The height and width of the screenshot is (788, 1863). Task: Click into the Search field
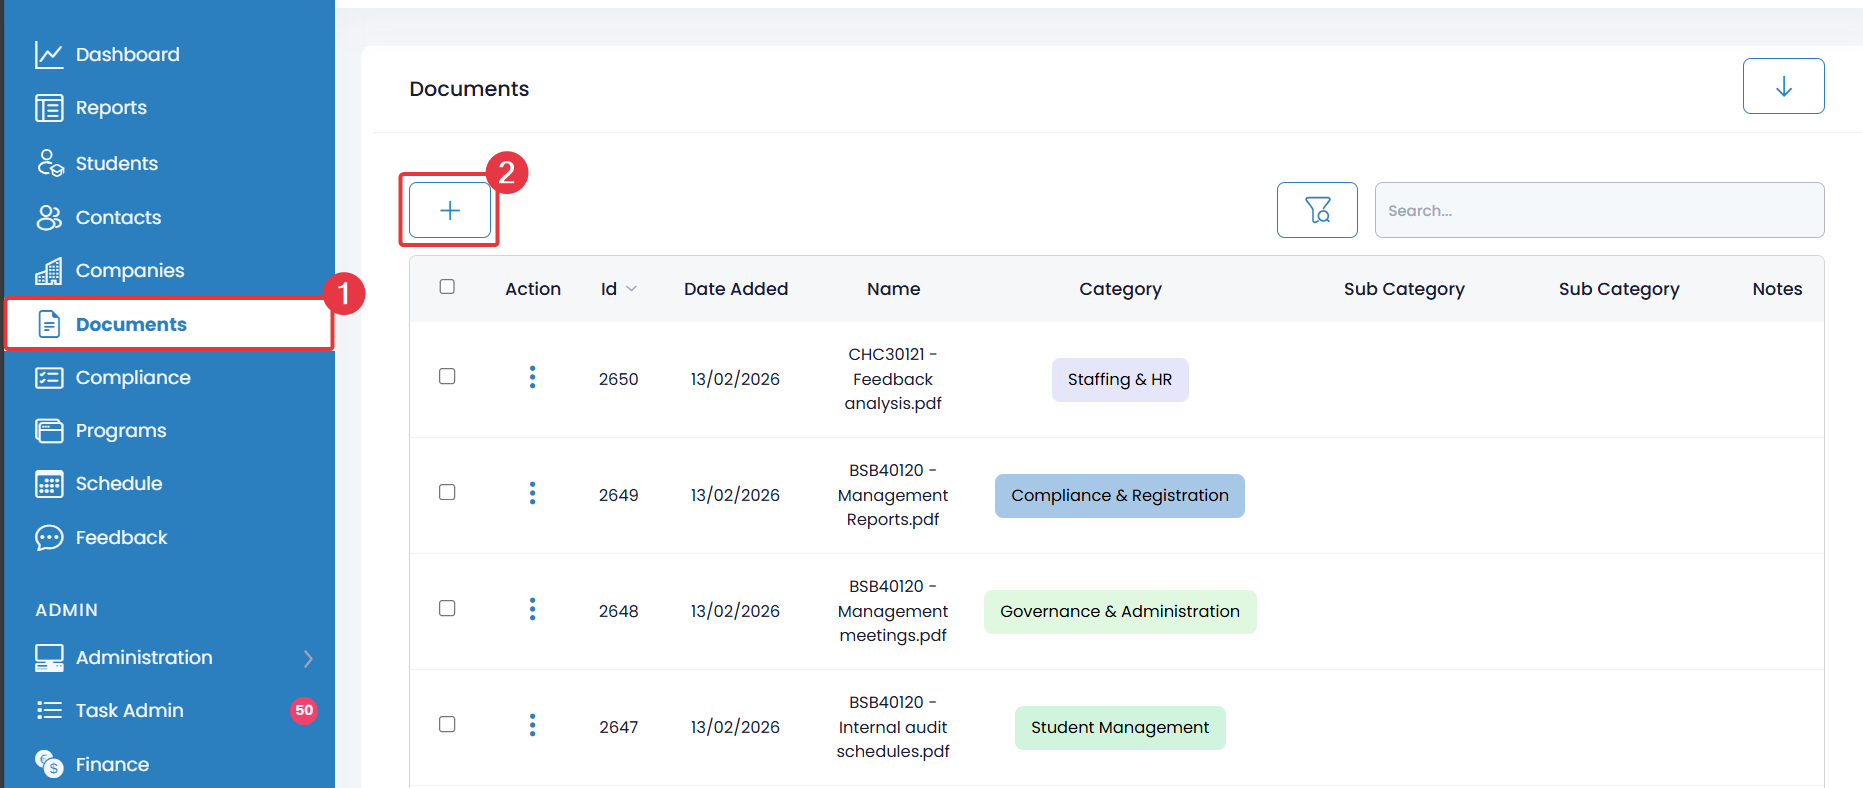pyautogui.click(x=1598, y=210)
